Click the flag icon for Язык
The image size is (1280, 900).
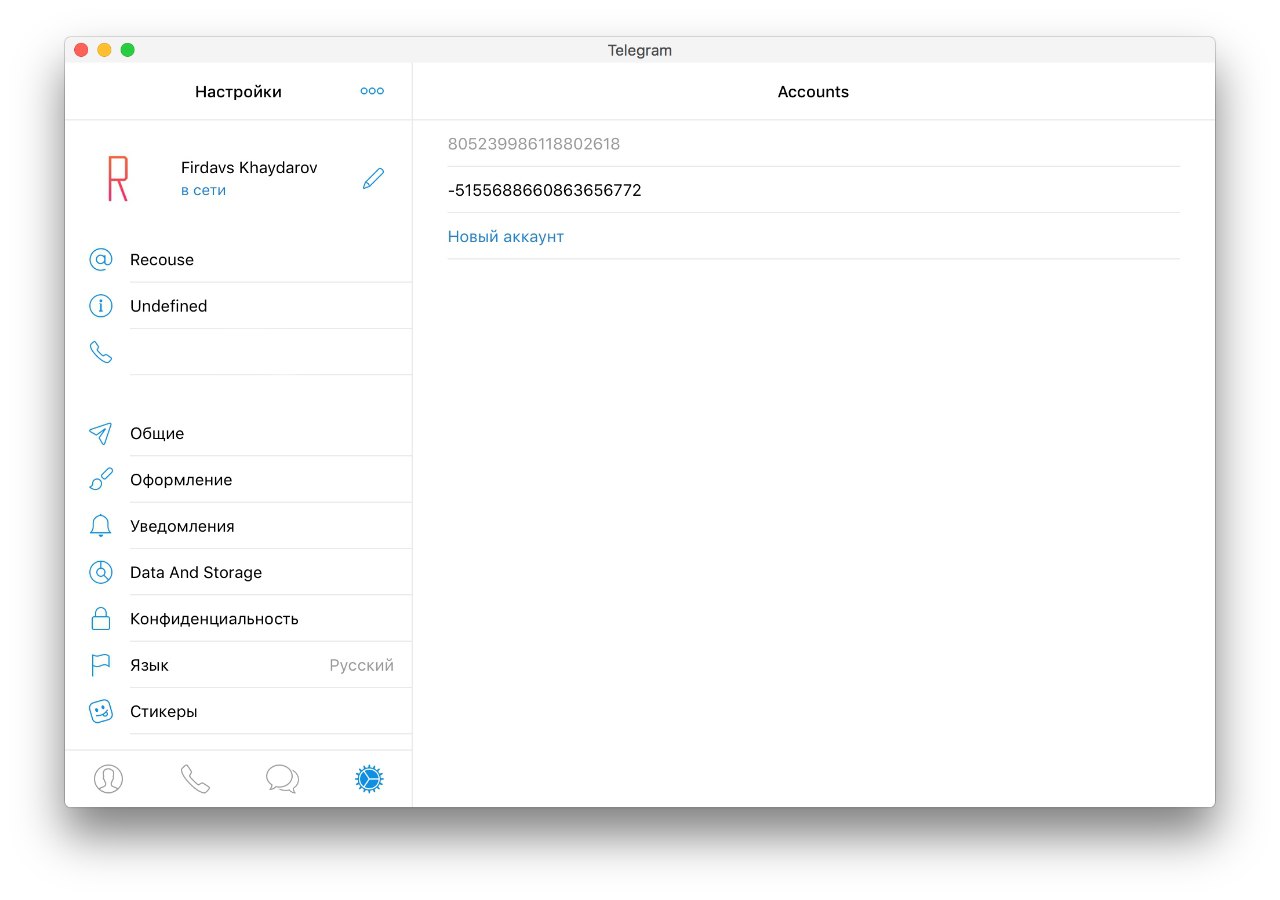click(x=101, y=665)
